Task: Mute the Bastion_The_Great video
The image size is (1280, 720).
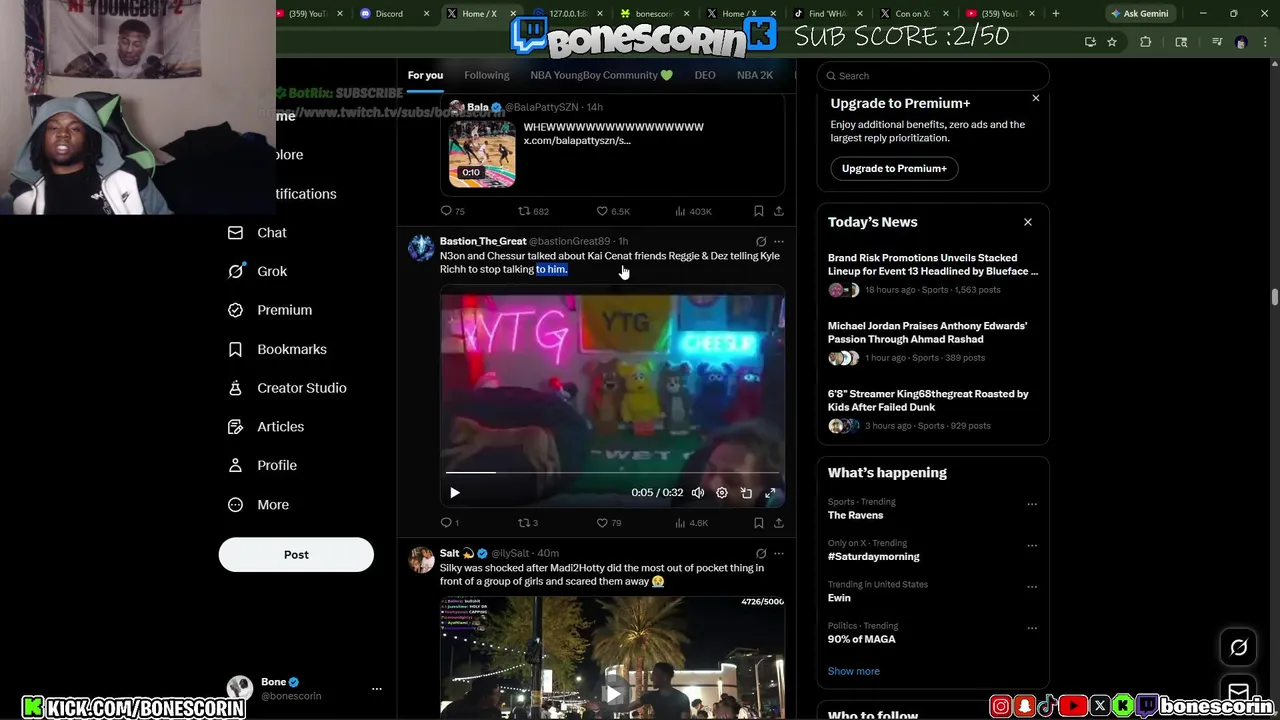Action: click(x=698, y=493)
